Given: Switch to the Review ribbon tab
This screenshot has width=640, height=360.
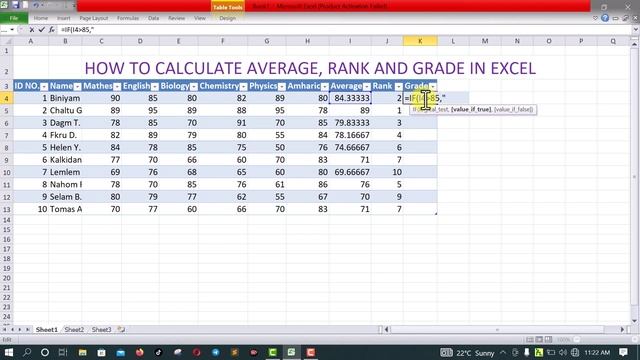Looking at the screenshot, I should coord(176,18).
